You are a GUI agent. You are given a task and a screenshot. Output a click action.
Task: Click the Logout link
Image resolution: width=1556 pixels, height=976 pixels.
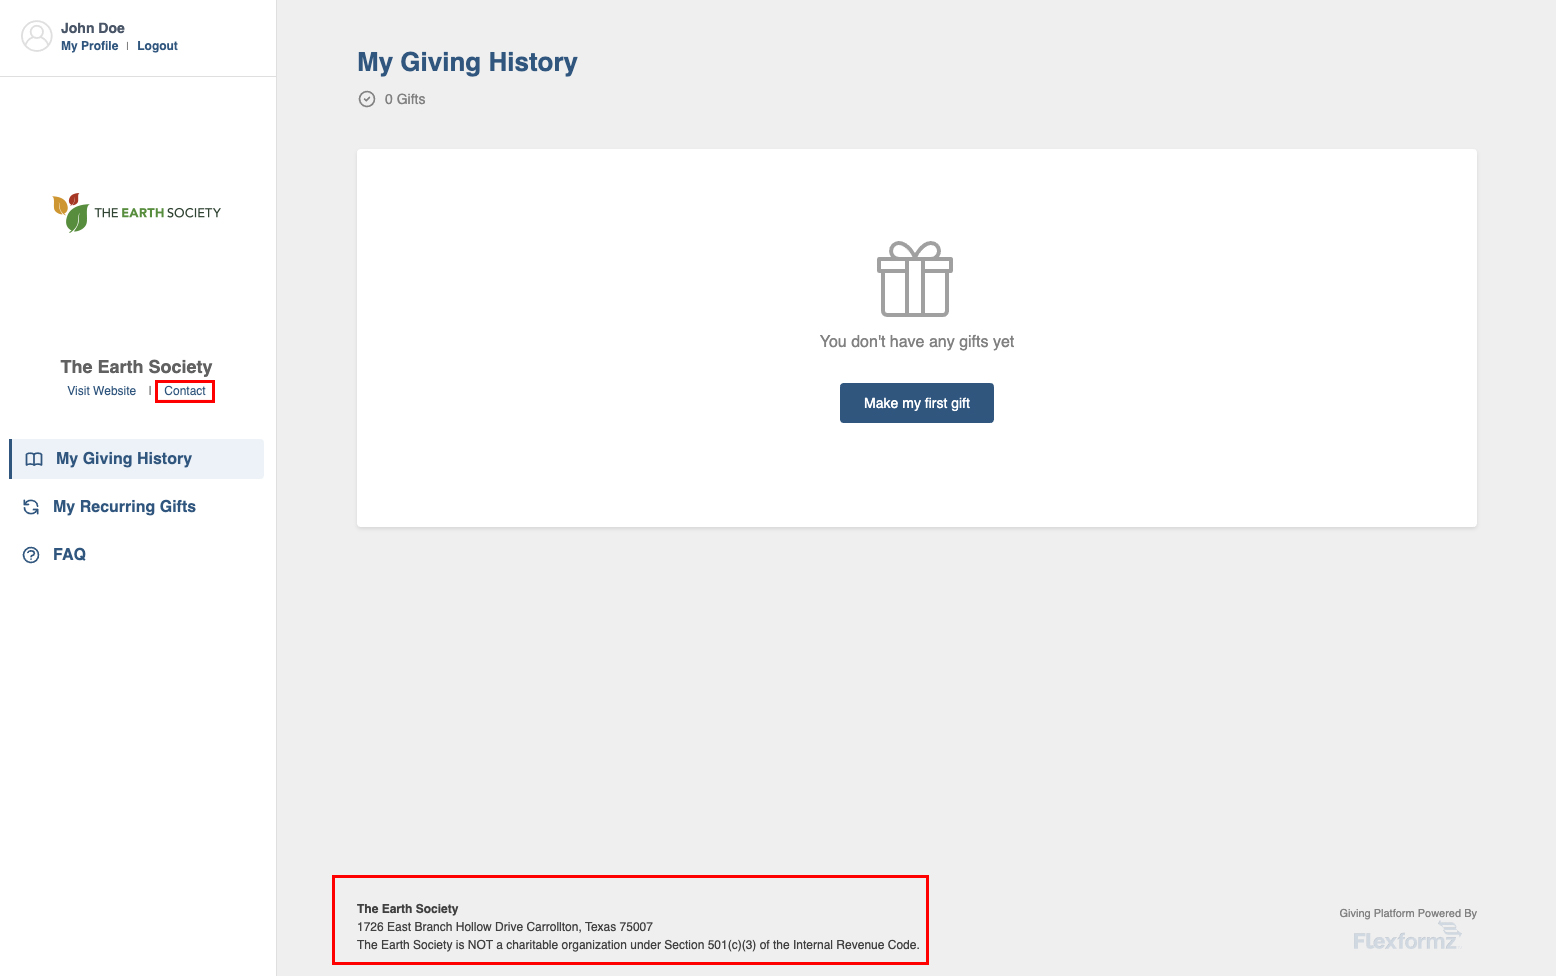[x=157, y=45]
